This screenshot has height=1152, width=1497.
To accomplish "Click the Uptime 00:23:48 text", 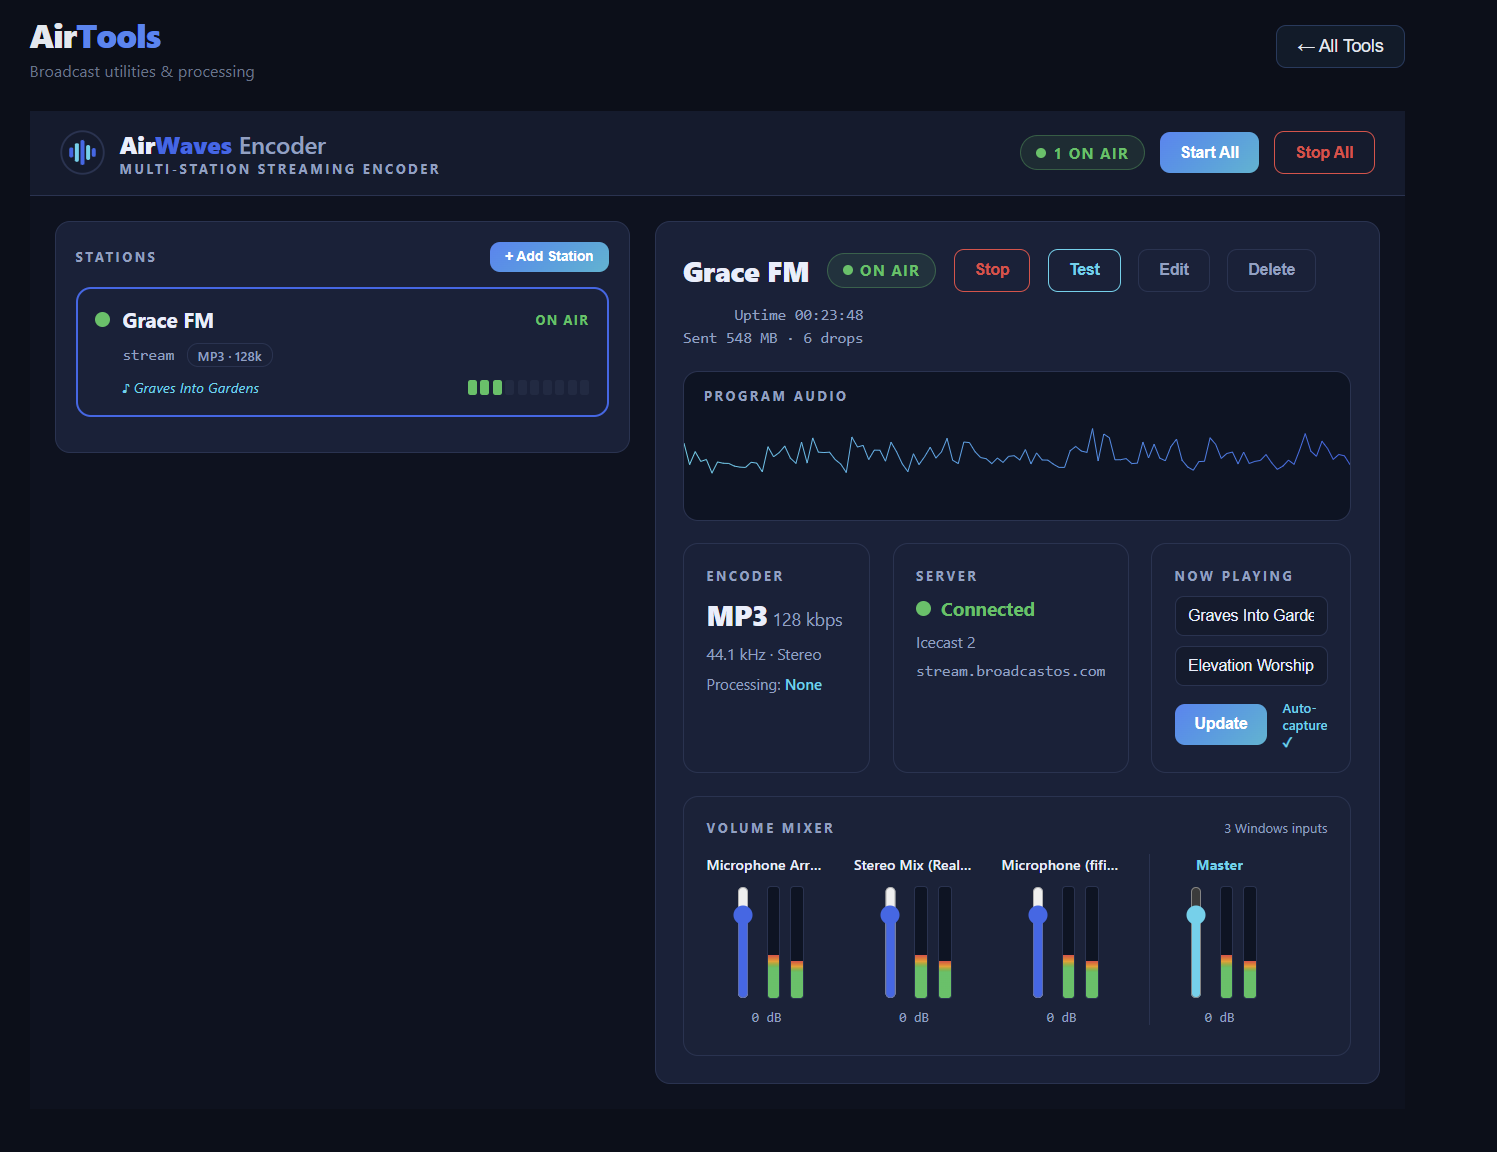I will point(799,315).
